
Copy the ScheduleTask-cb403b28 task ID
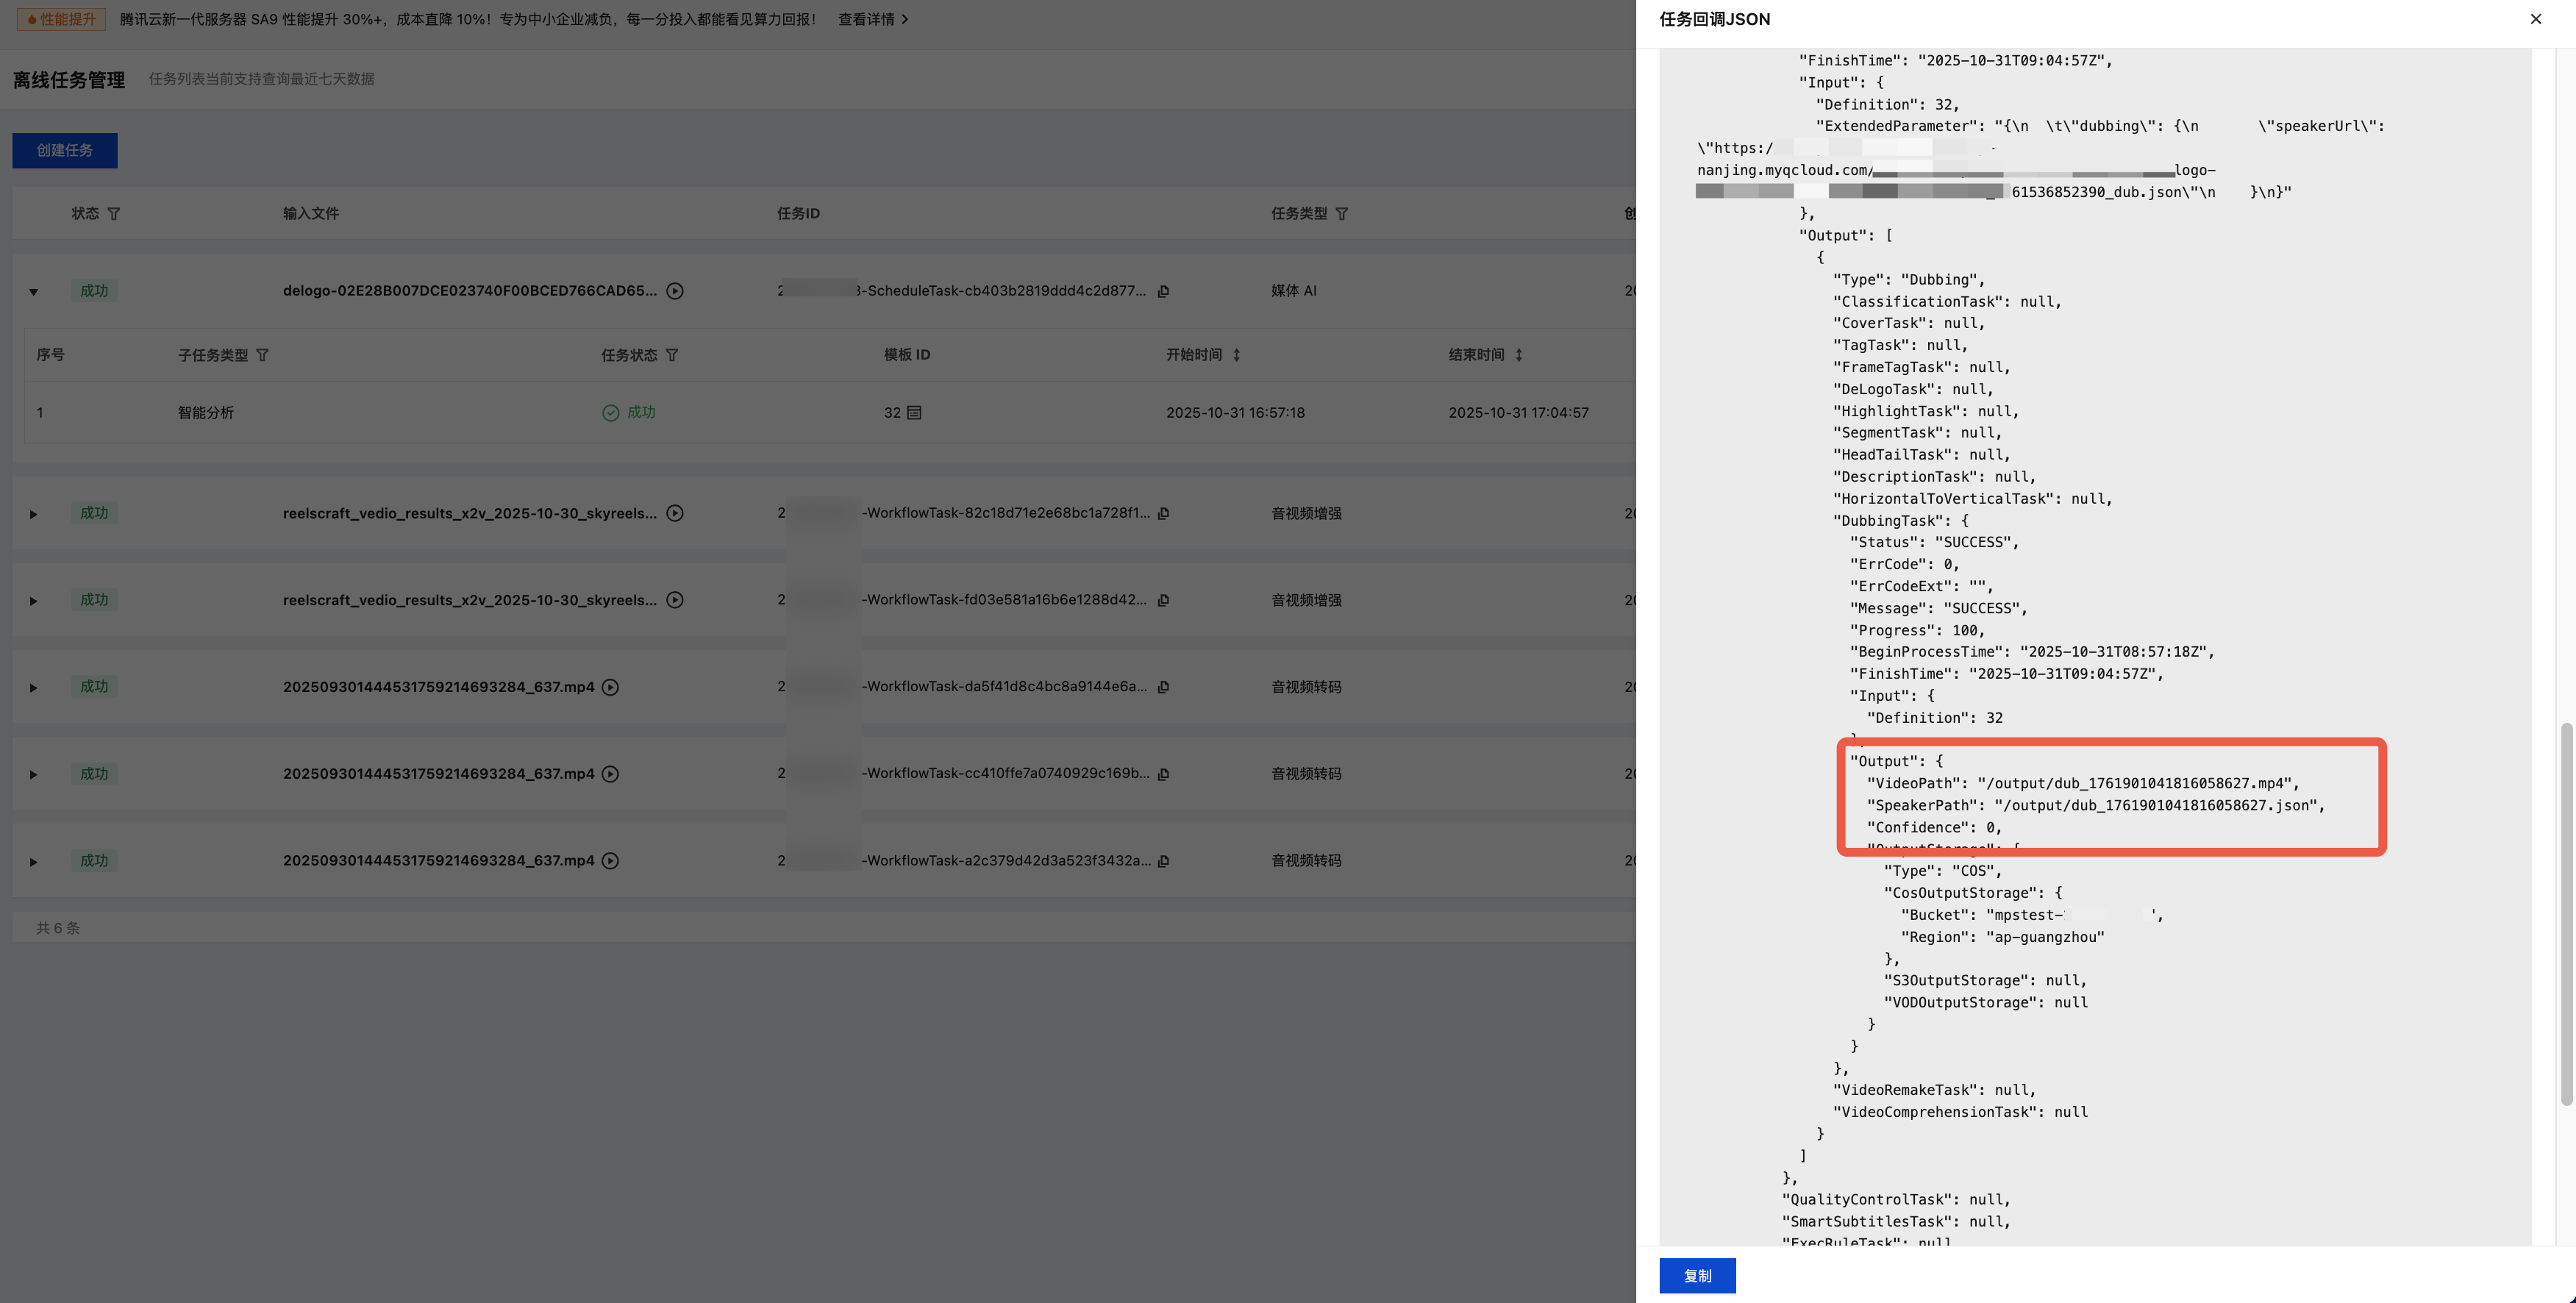[x=1163, y=291]
